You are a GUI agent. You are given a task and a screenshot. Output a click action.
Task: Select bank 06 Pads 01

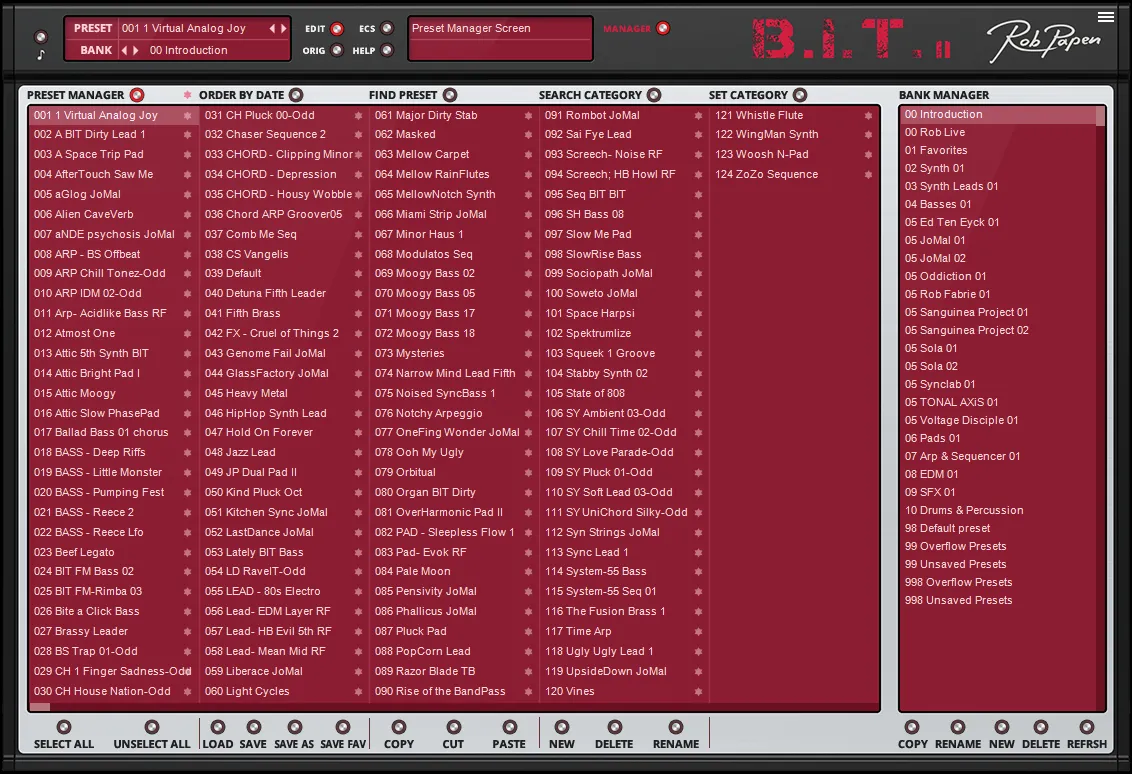pos(998,438)
